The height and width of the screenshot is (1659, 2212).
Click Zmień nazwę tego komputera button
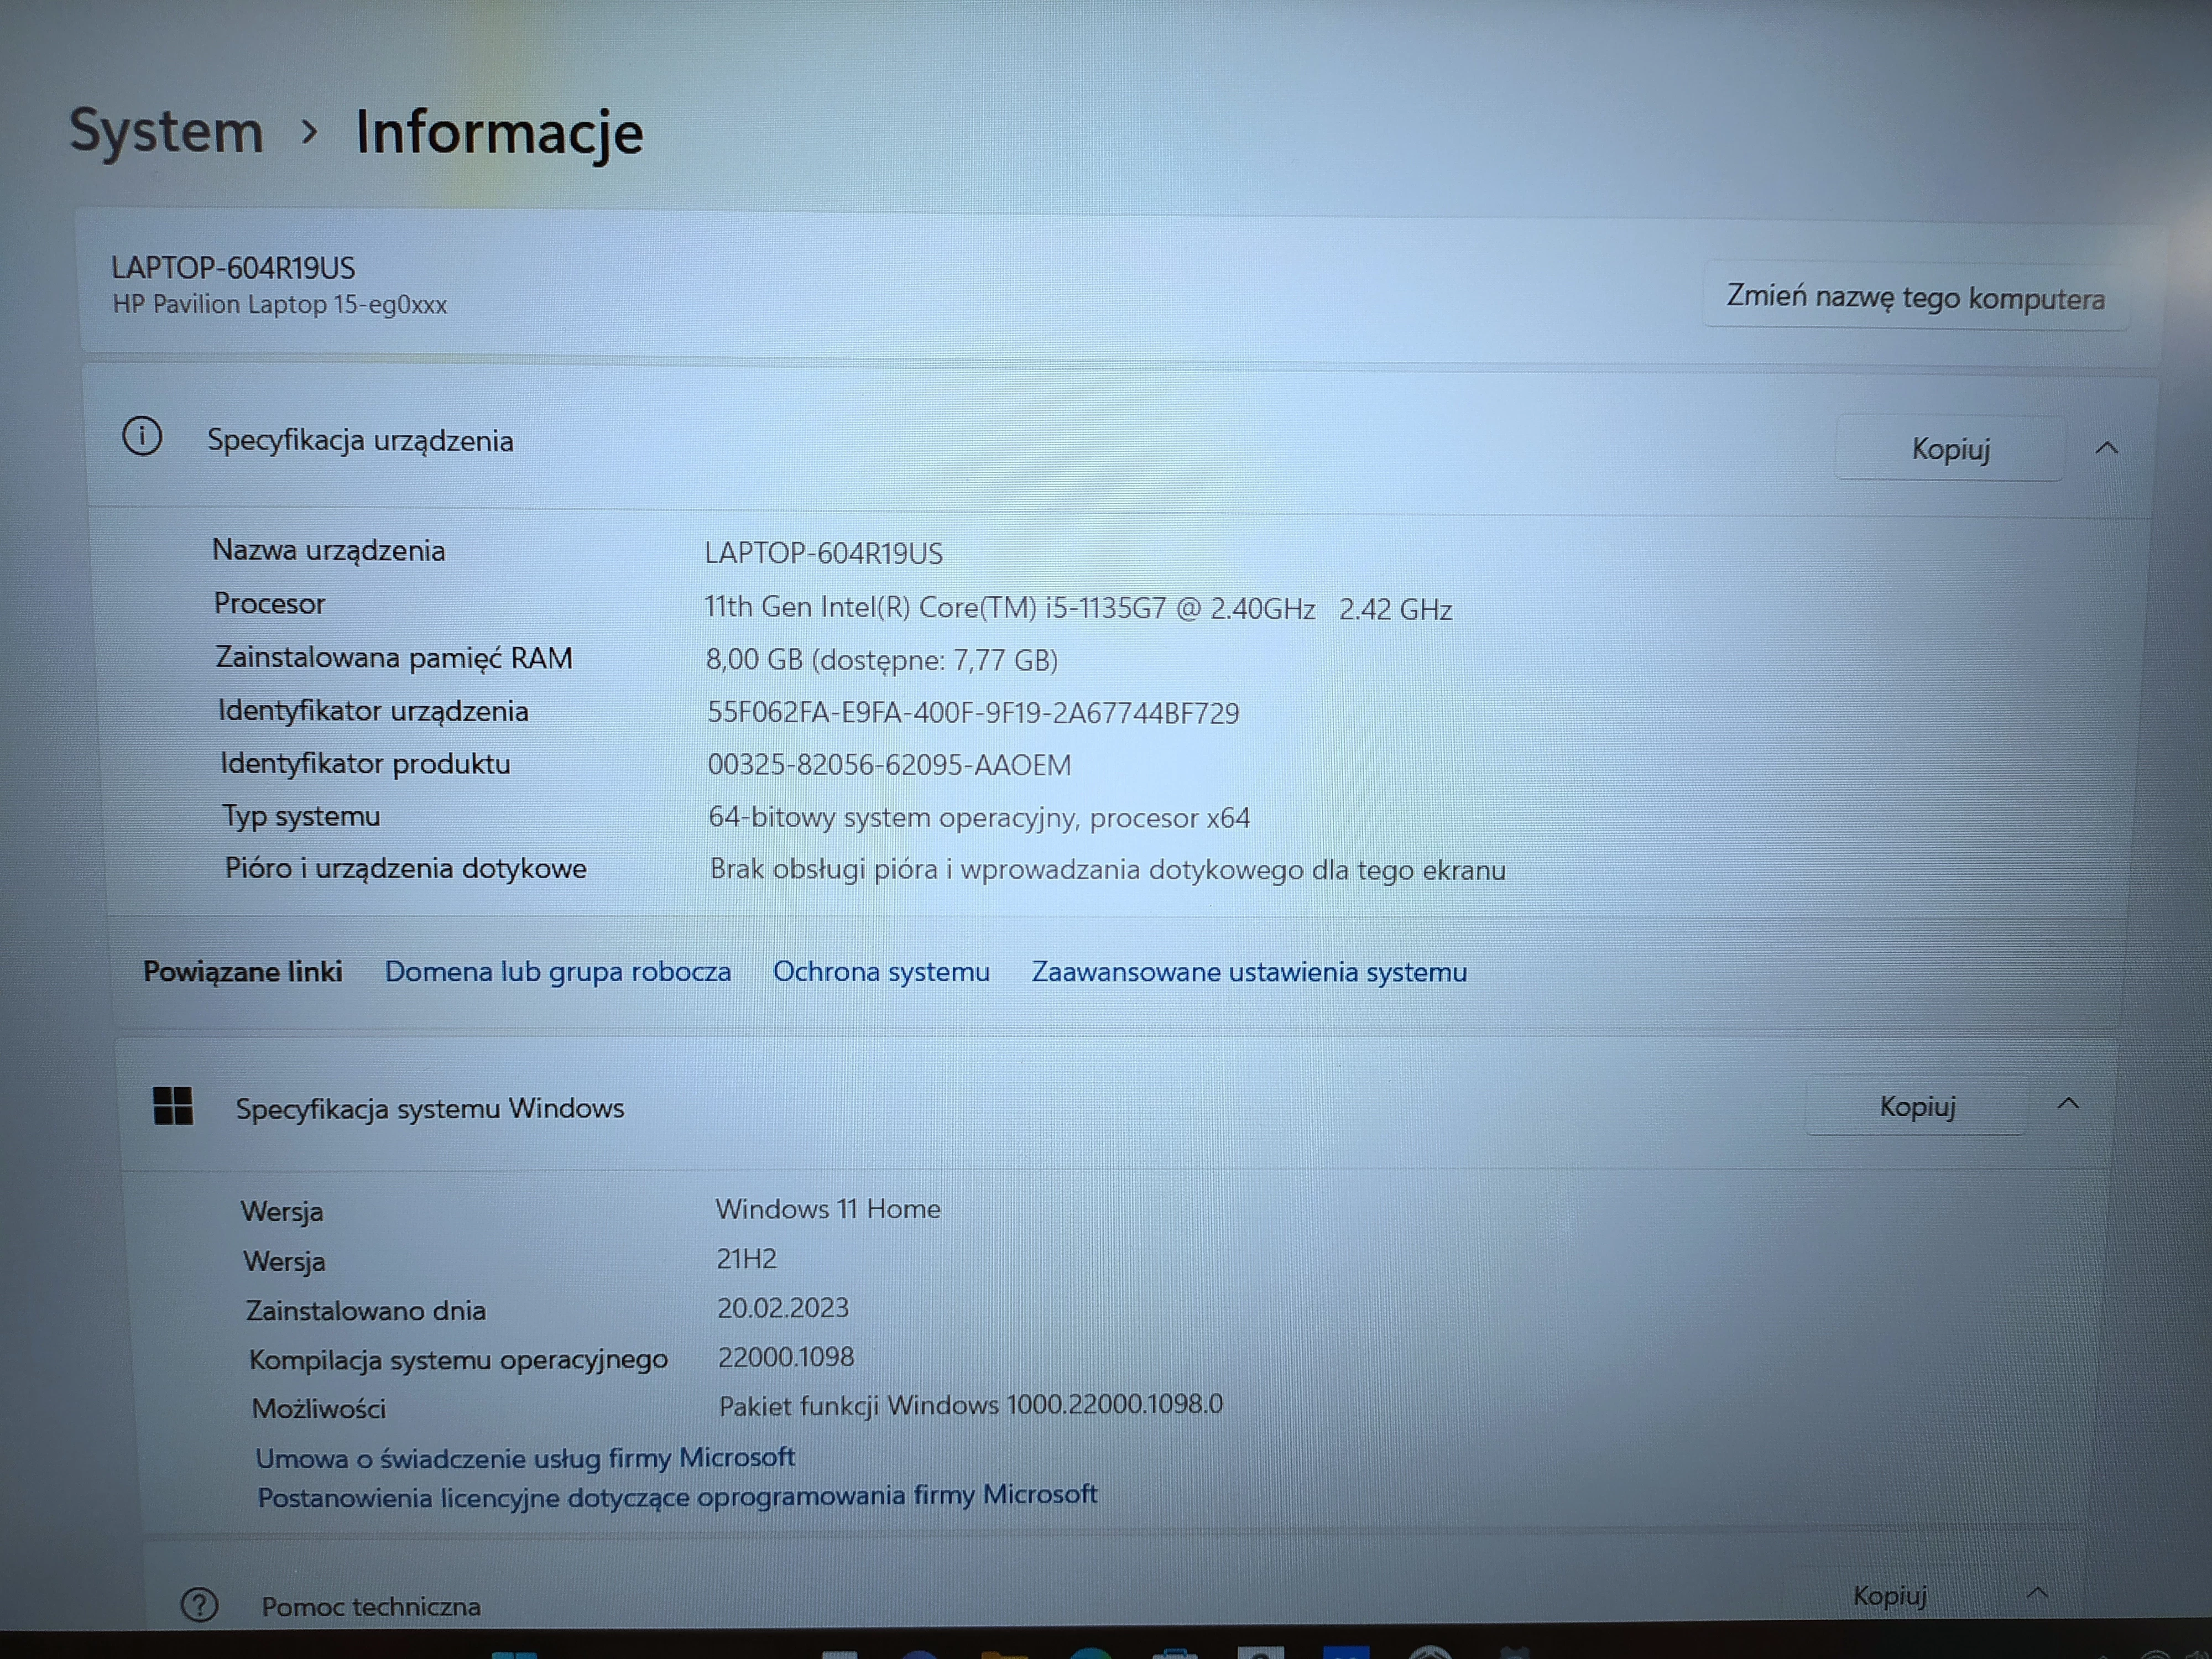pyautogui.click(x=1915, y=297)
